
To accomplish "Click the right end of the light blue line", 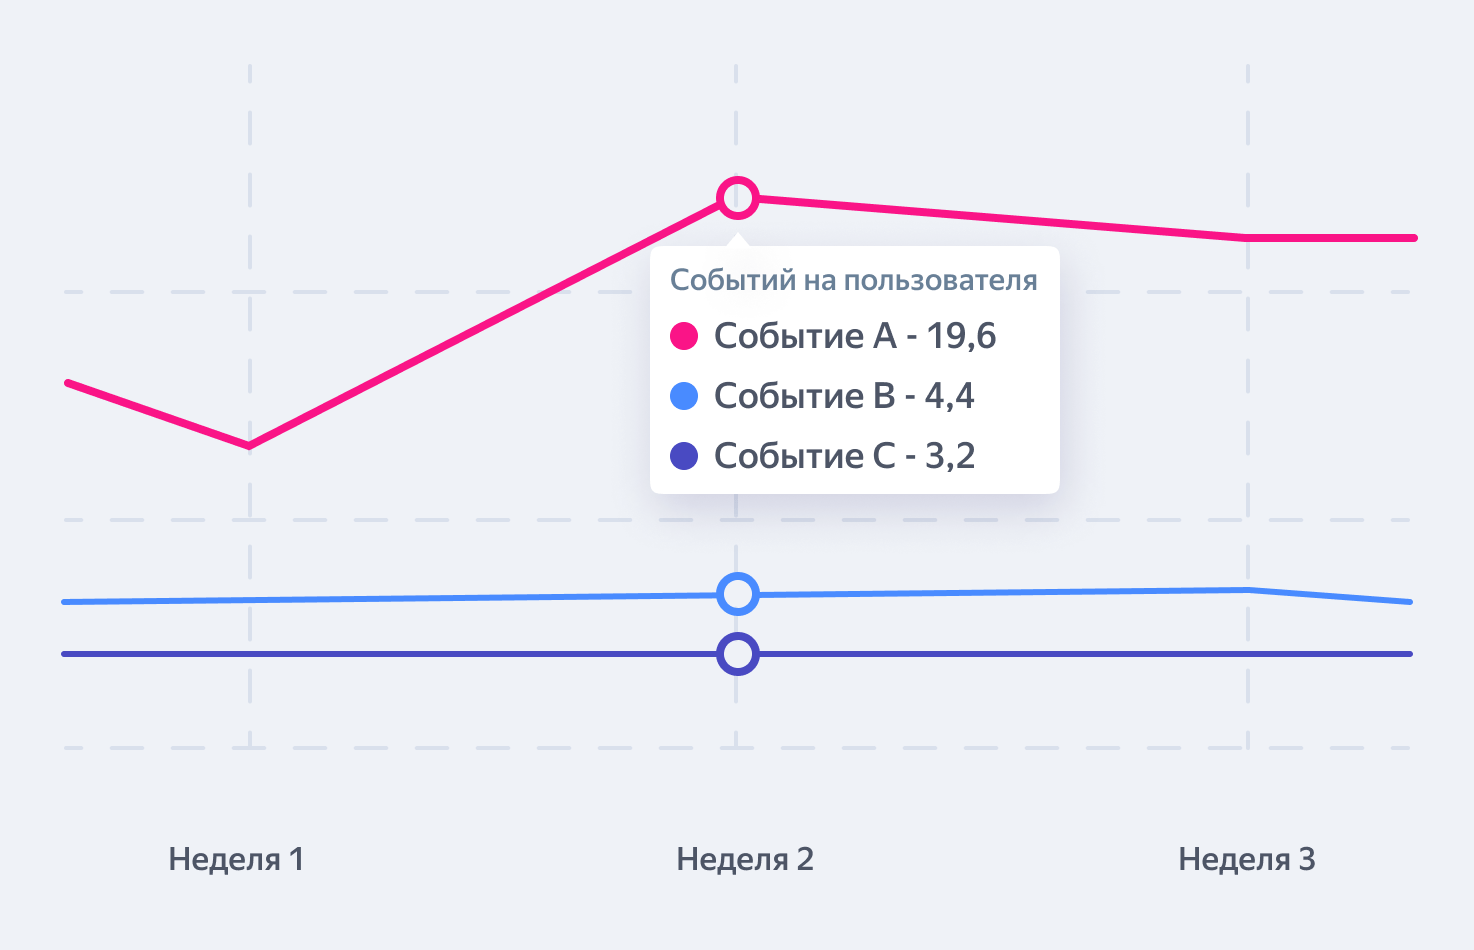I will click(x=1409, y=602).
